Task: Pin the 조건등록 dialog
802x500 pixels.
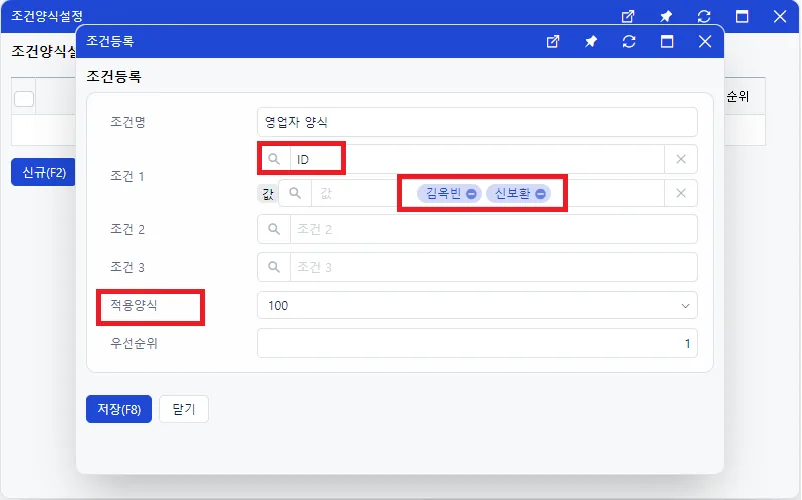Action: (x=591, y=41)
